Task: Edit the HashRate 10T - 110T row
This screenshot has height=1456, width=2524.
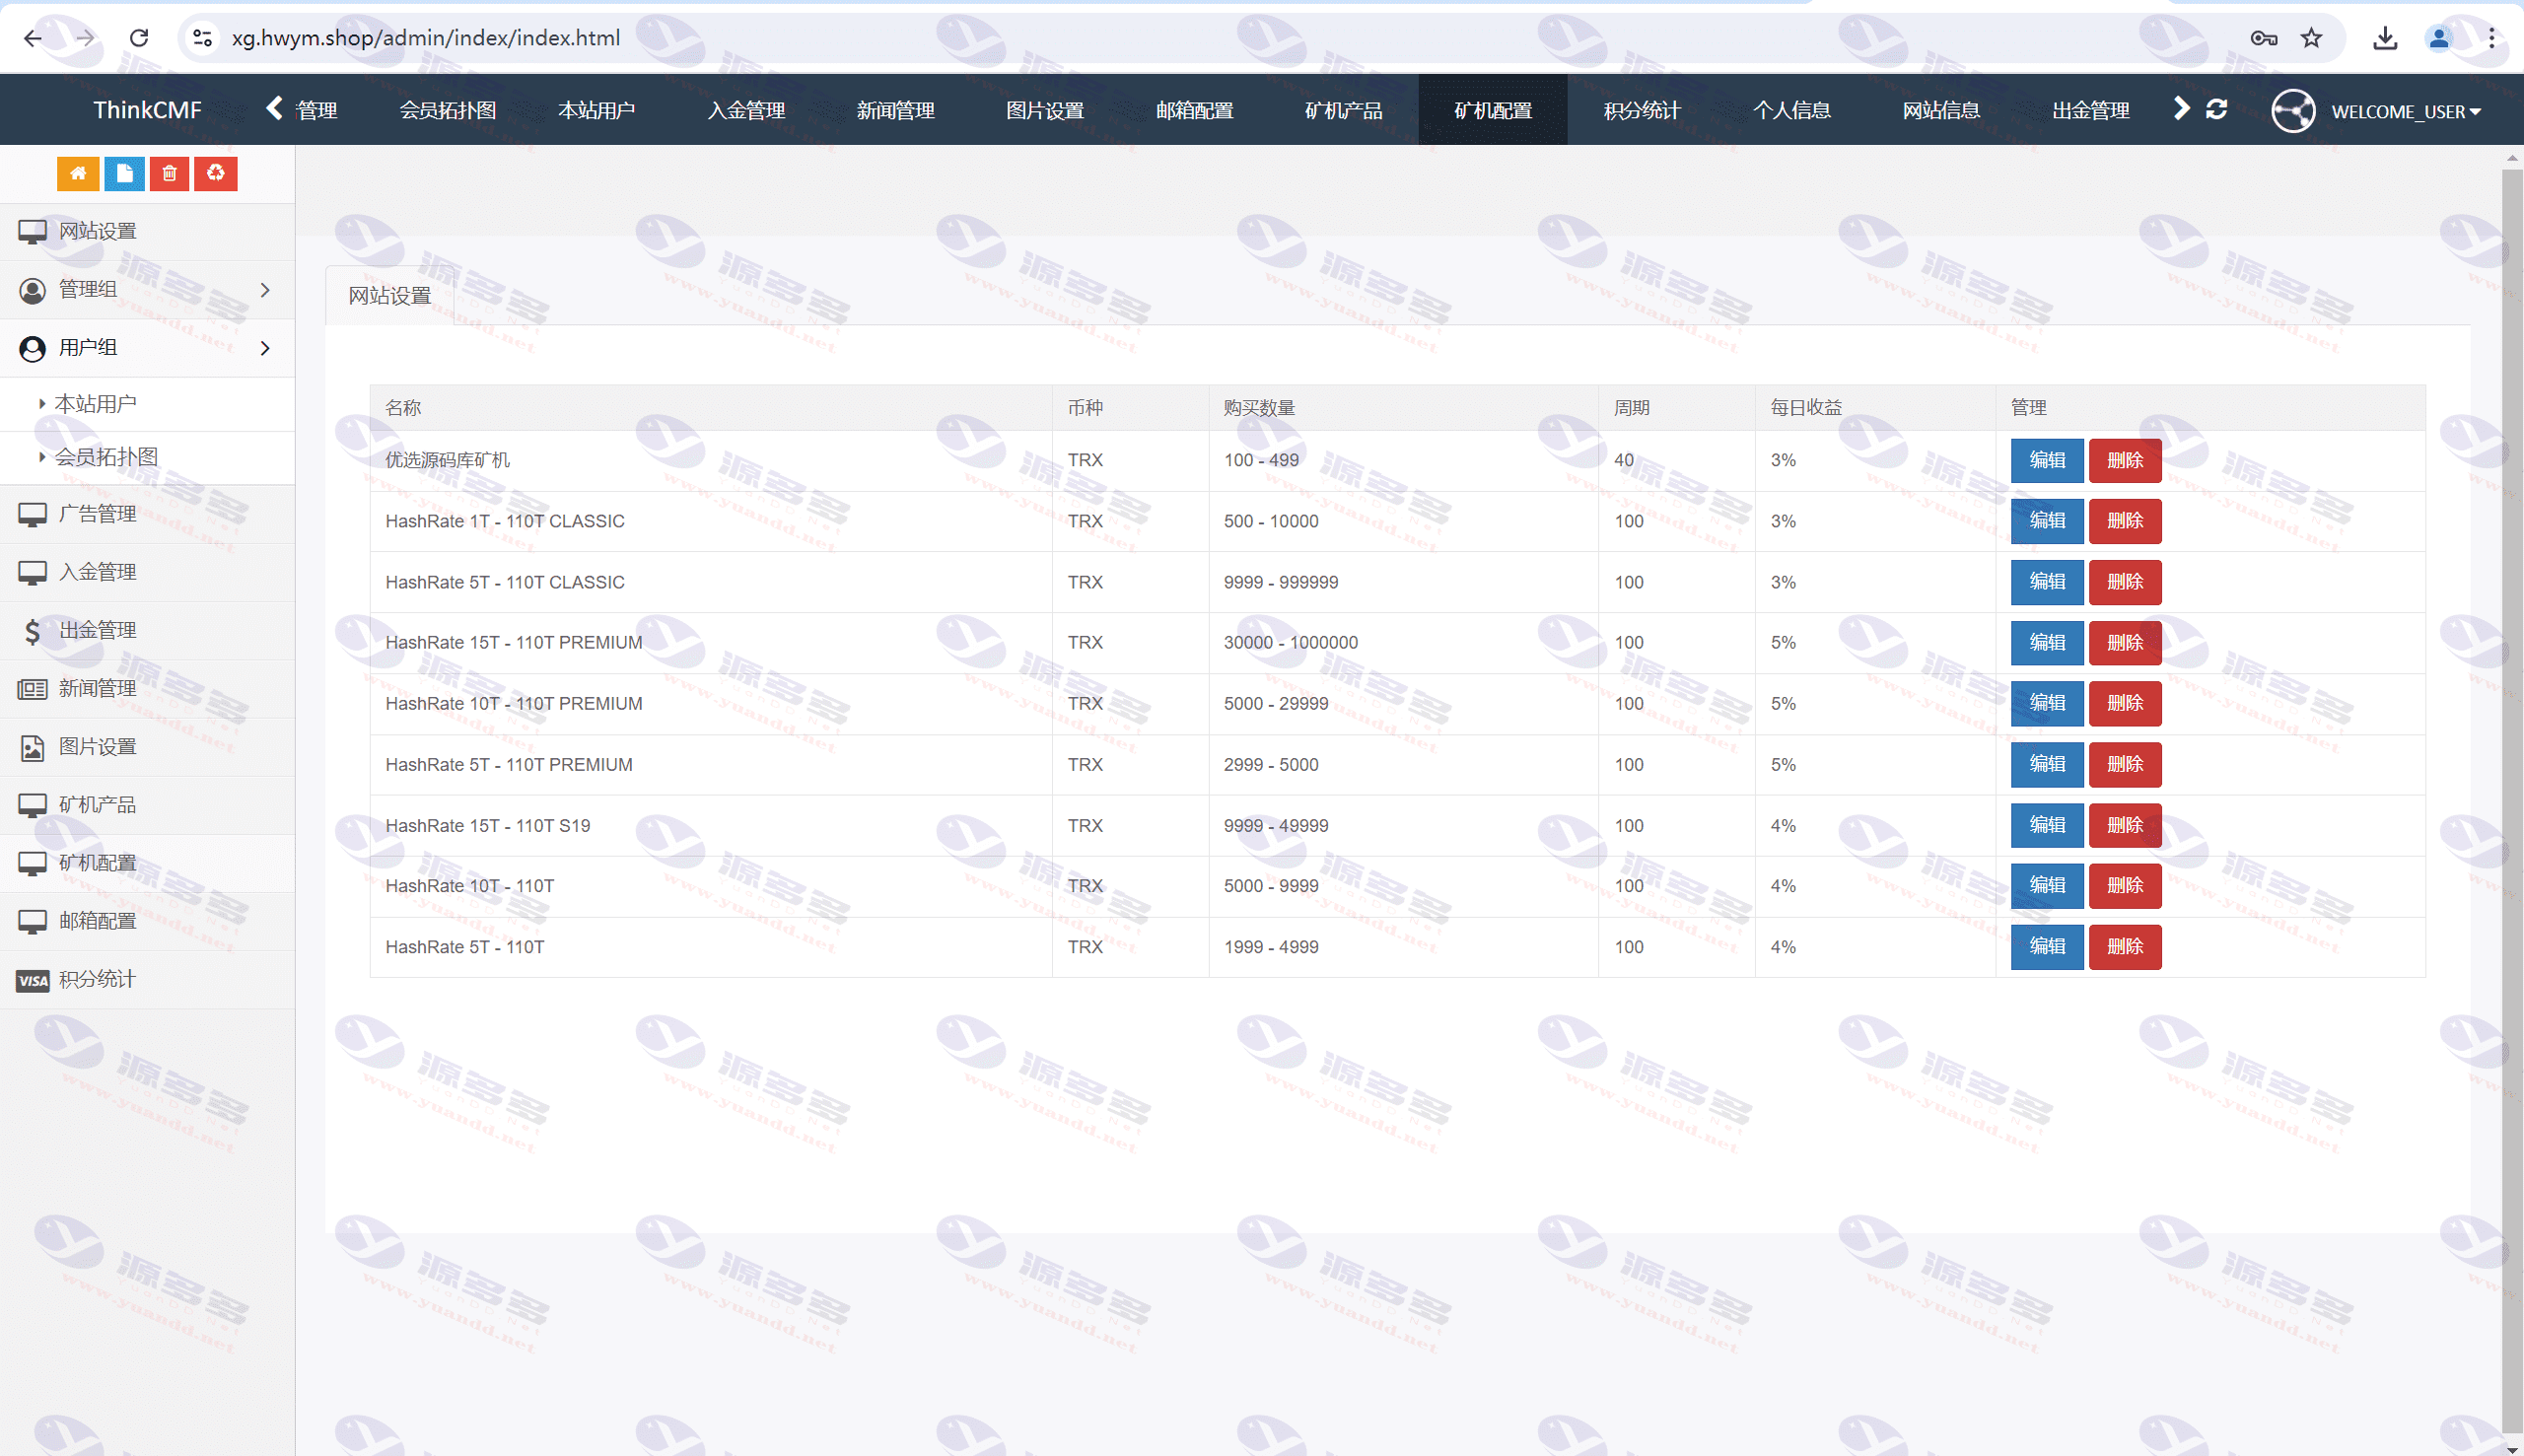Action: [x=2047, y=886]
